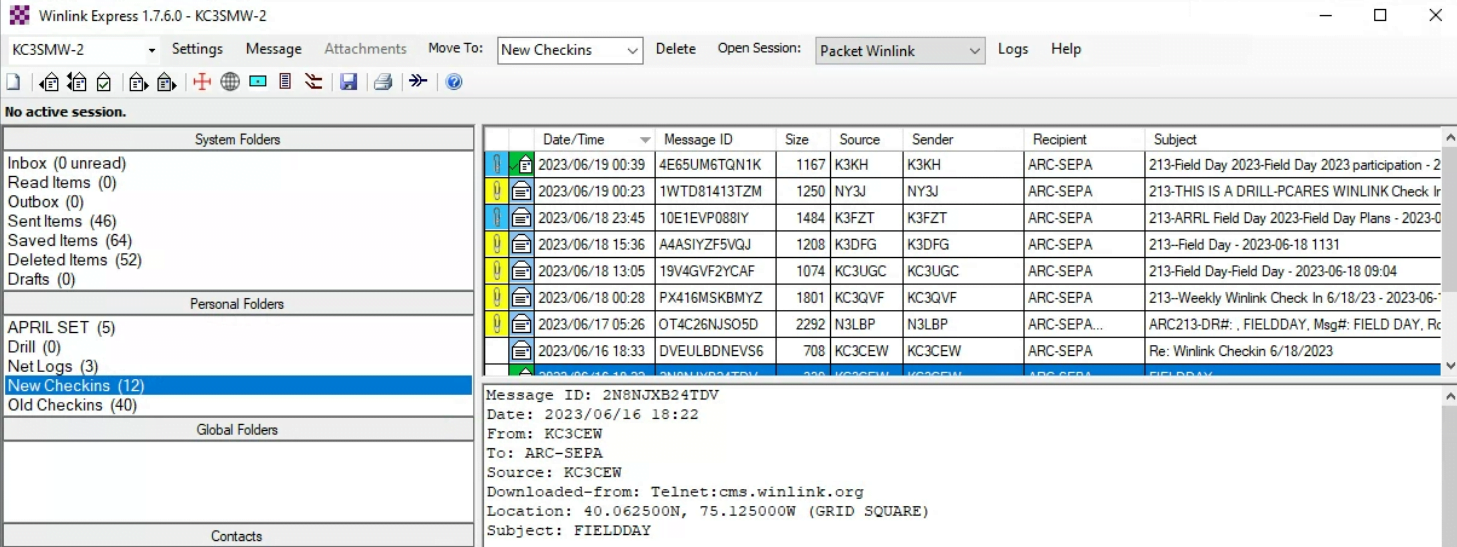Screen dimensions: 1457x547
Task: Click the blue floppy disk save icon
Action: [x=348, y=82]
